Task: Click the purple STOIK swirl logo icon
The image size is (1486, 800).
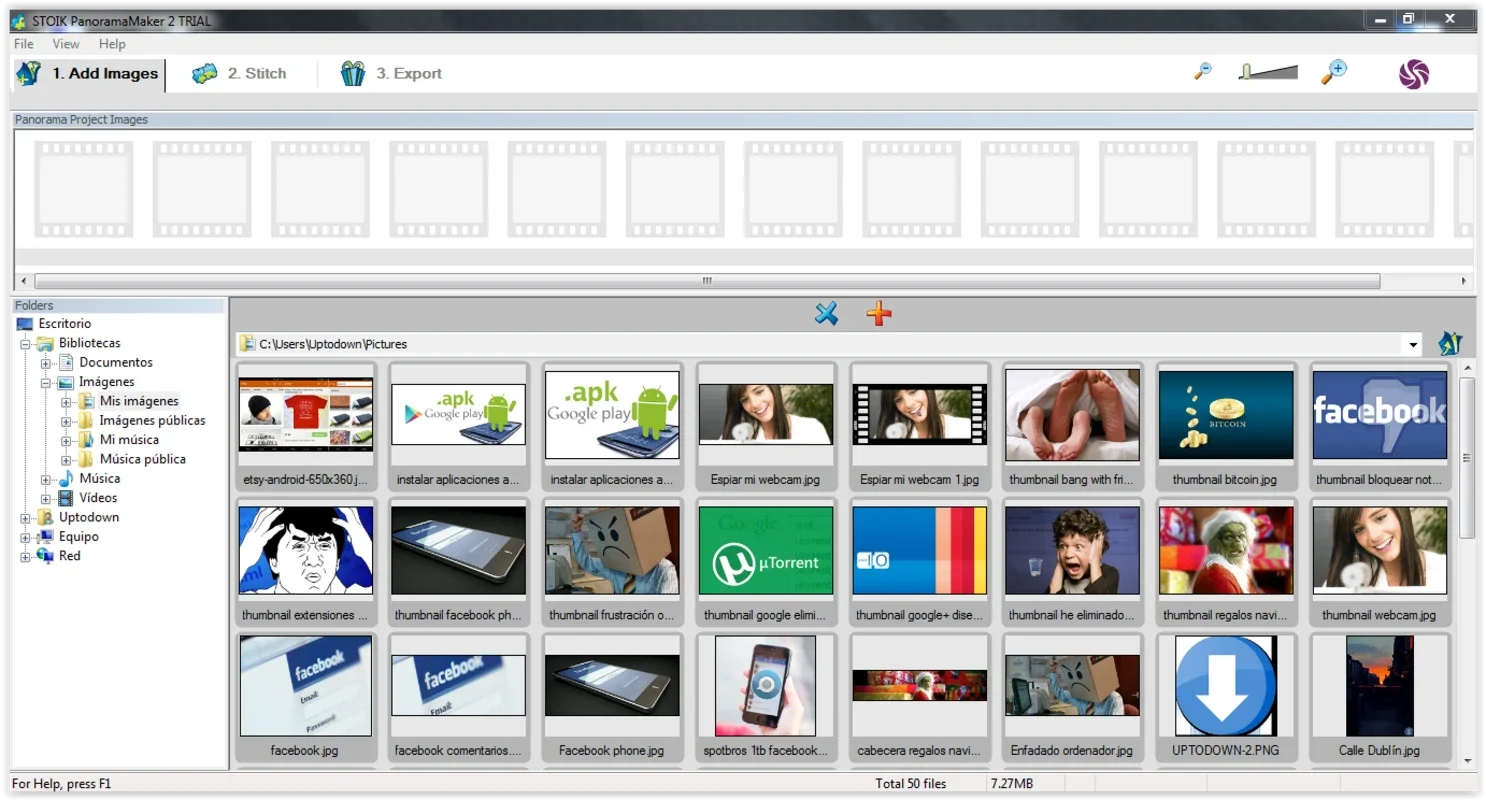Action: (x=1414, y=74)
